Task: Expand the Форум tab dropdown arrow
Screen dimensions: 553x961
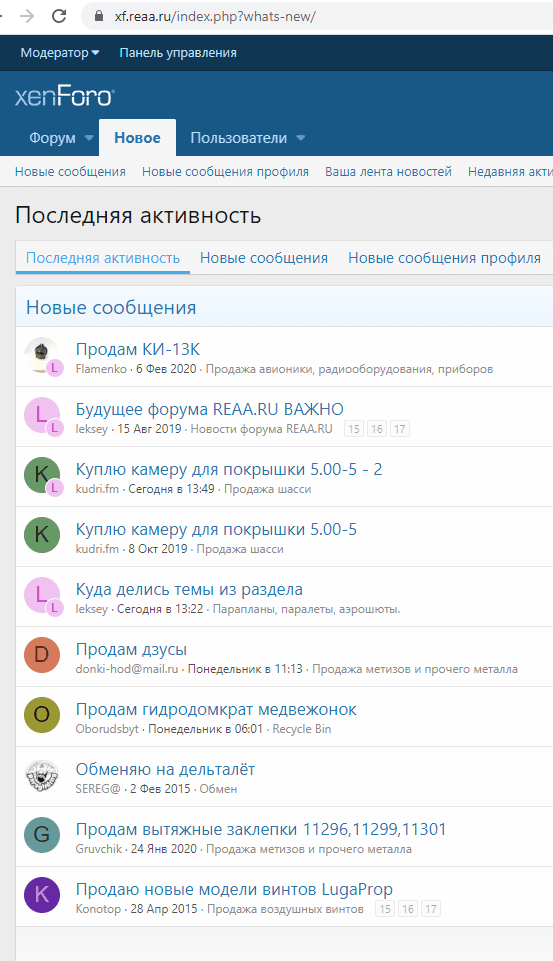Action: [89, 138]
